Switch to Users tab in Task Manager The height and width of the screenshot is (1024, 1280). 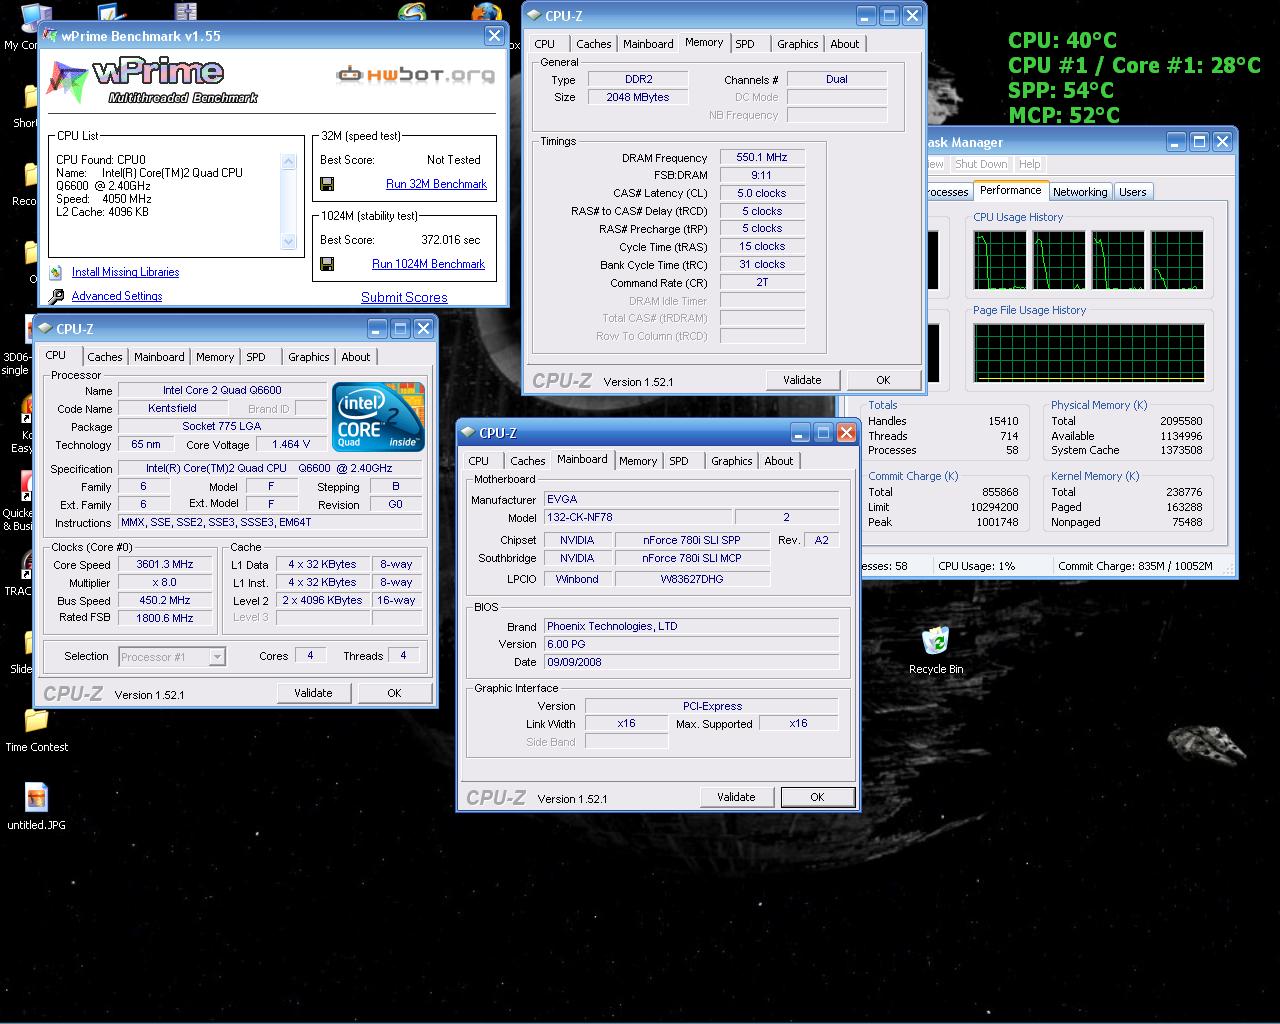[1132, 192]
